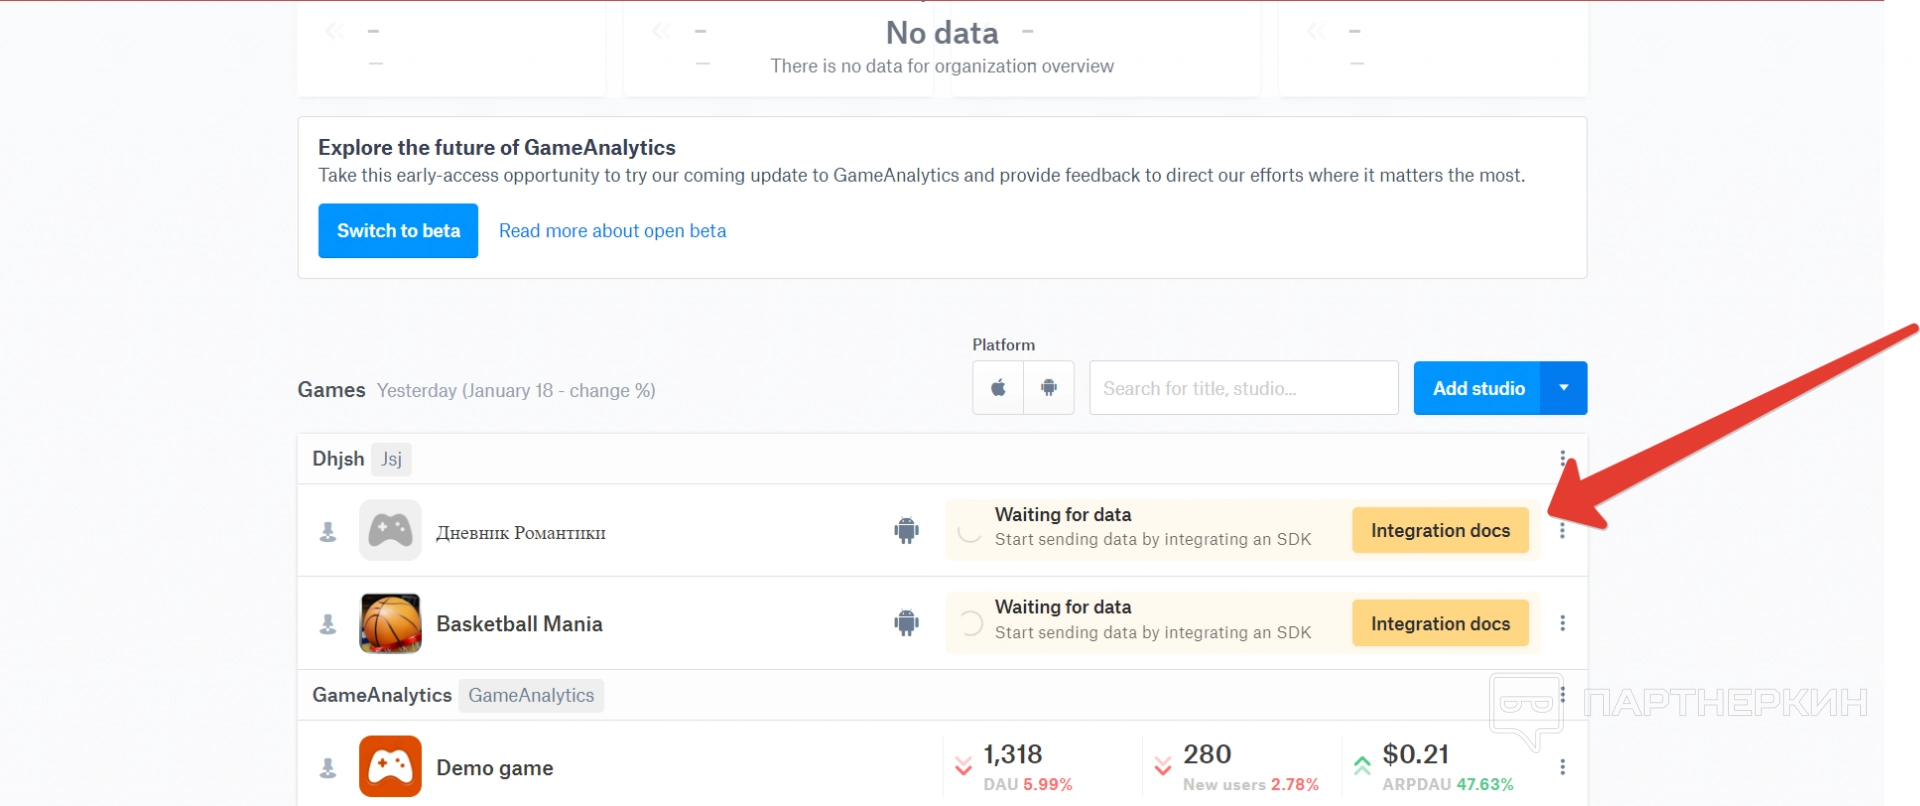Filter games by Android platform
The height and width of the screenshot is (806, 1920).
tap(1049, 388)
